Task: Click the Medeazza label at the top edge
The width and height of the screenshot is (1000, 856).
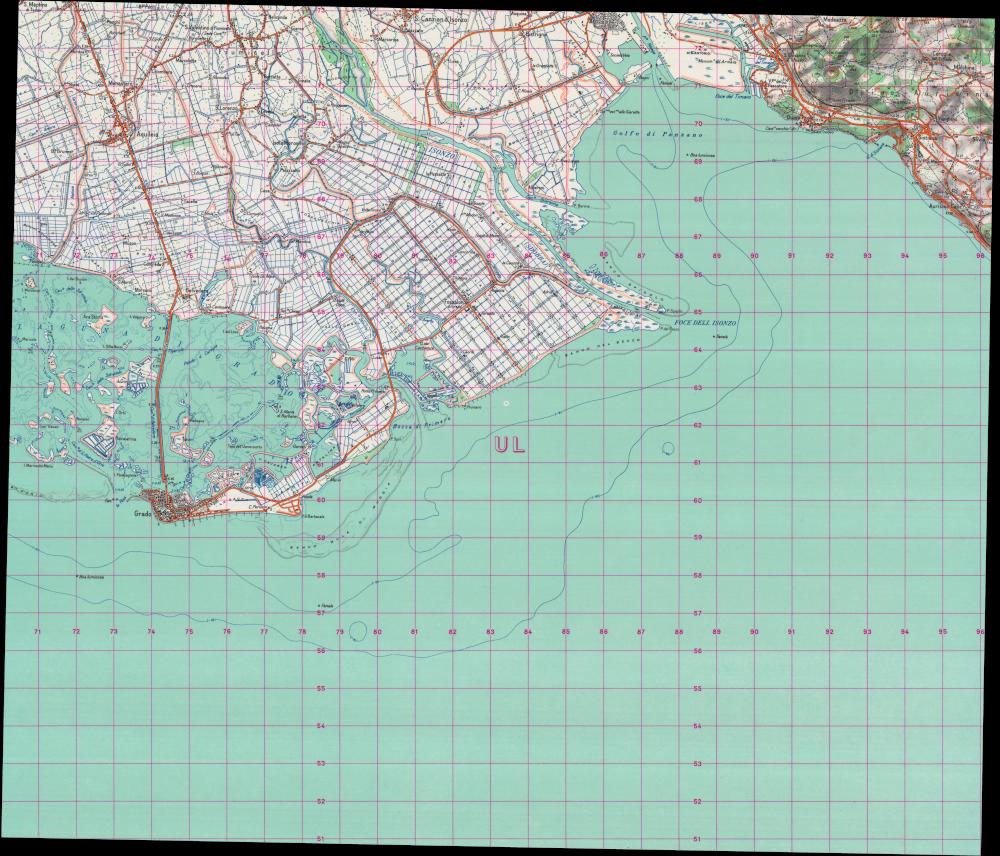Action: [x=806, y=20]
